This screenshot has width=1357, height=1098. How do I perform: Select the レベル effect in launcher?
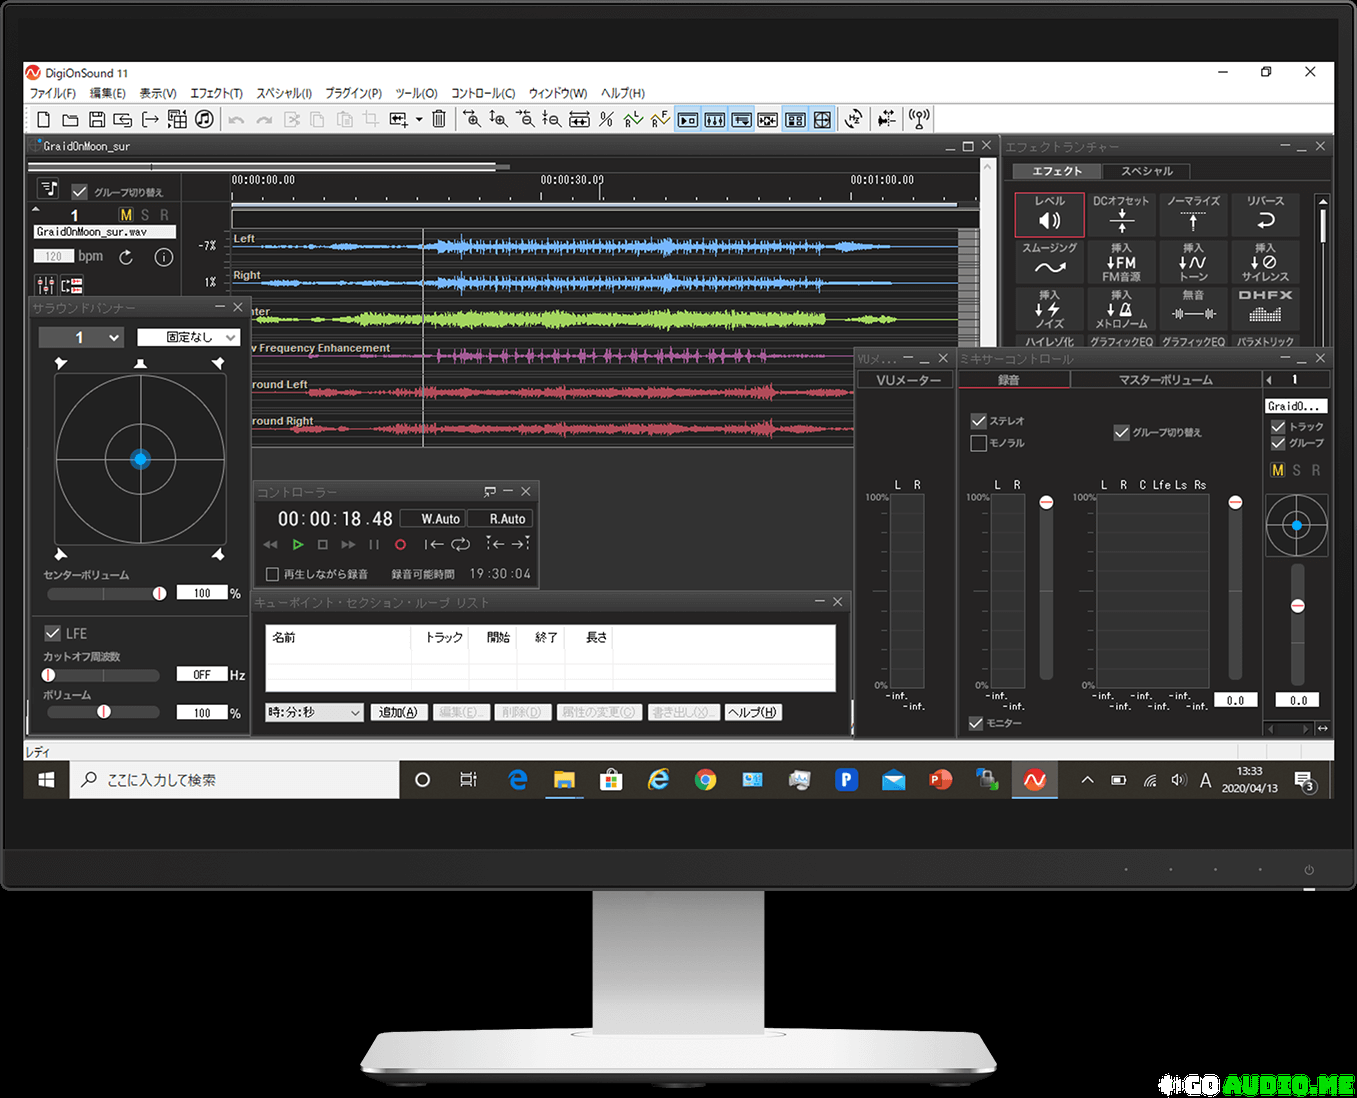[x=1049, y=215]
